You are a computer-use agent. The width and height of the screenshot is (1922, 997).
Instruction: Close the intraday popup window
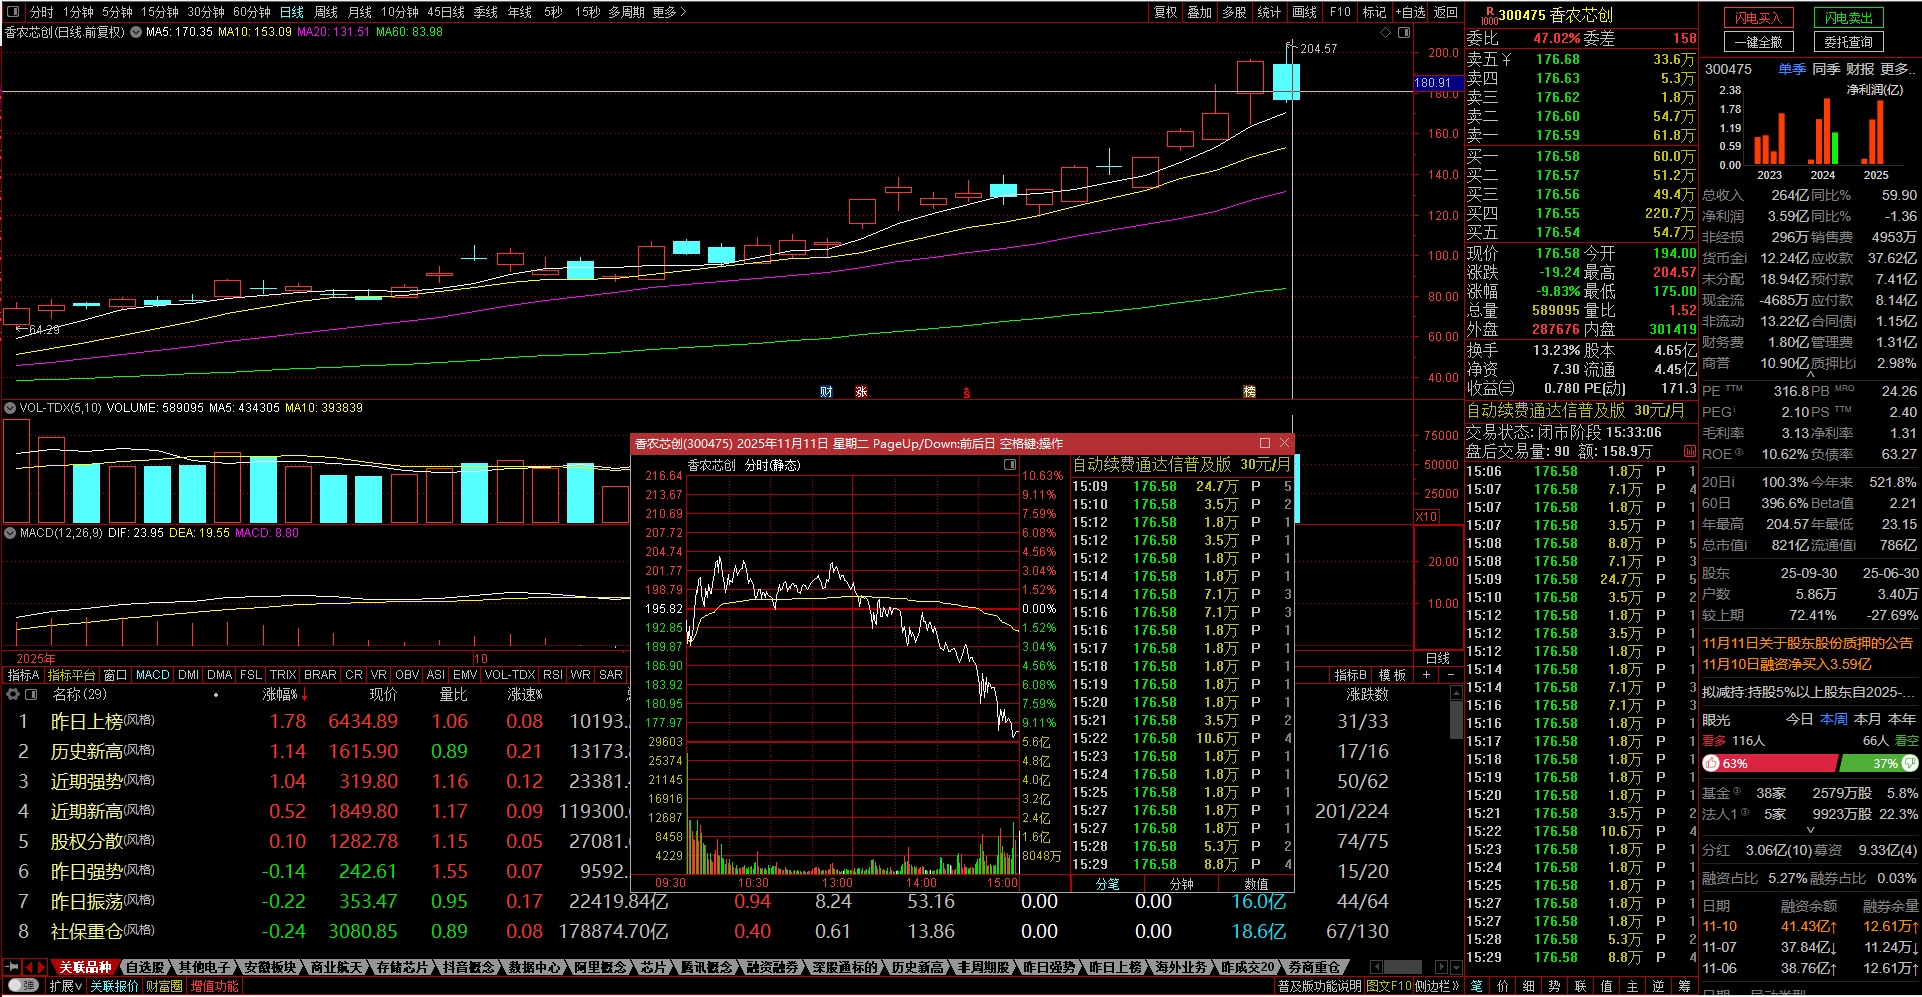[1285, 443]
